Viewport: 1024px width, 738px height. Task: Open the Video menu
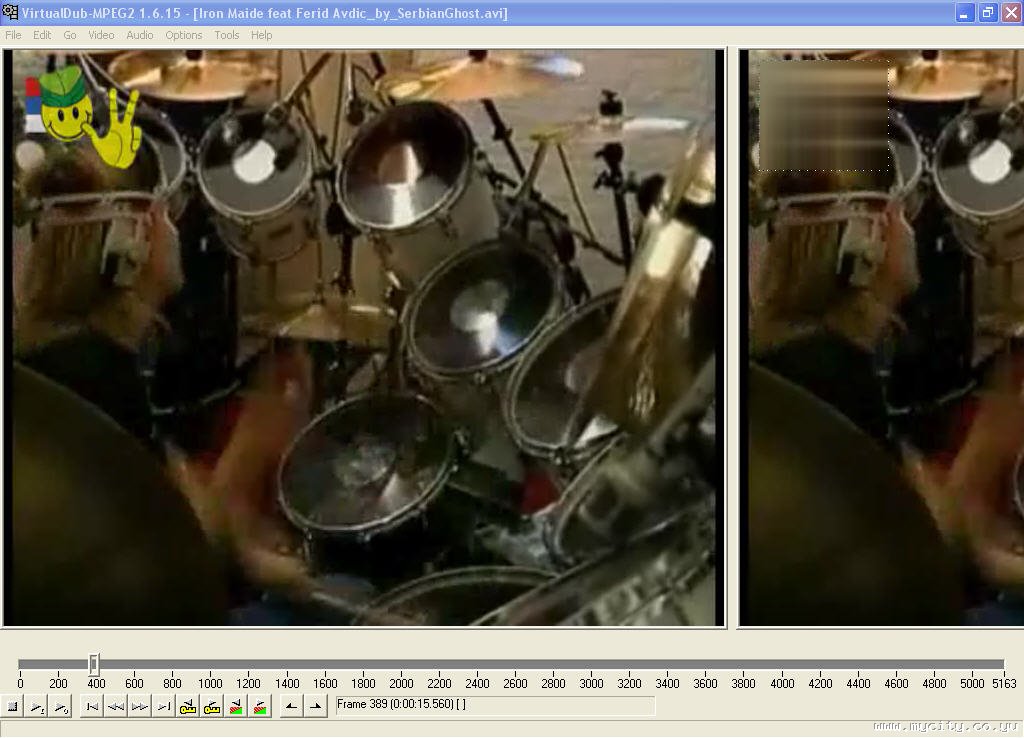pos(101,35)
